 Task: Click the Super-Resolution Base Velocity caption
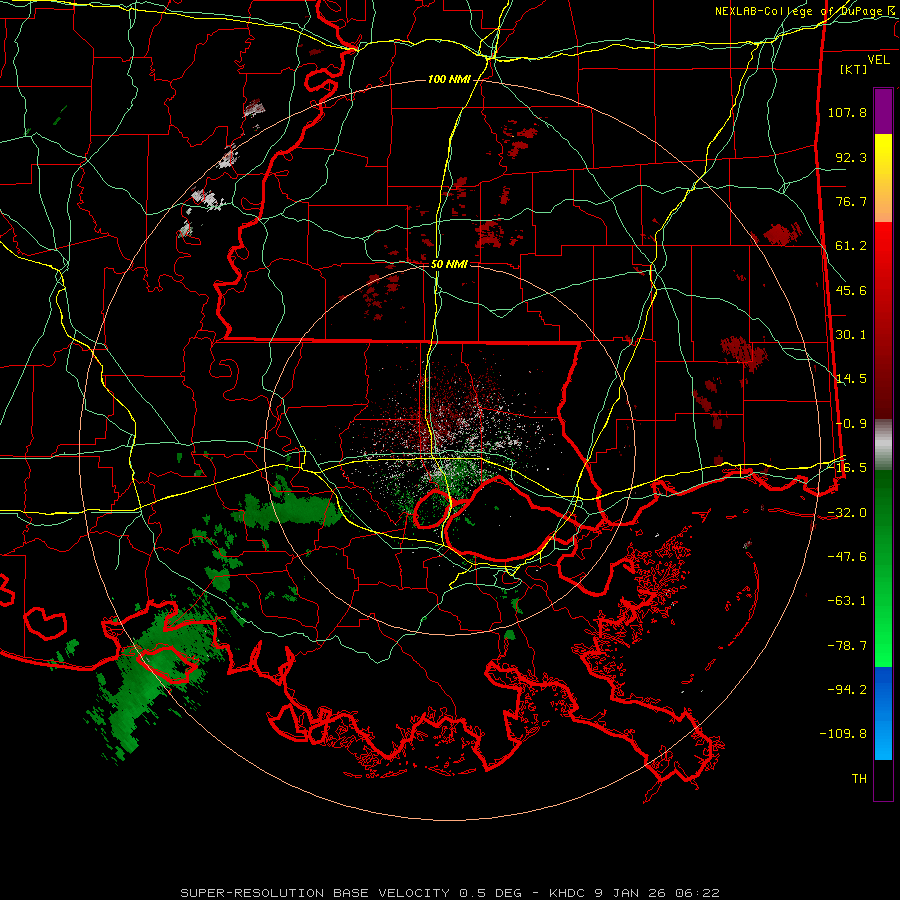[x=450, y=893]
